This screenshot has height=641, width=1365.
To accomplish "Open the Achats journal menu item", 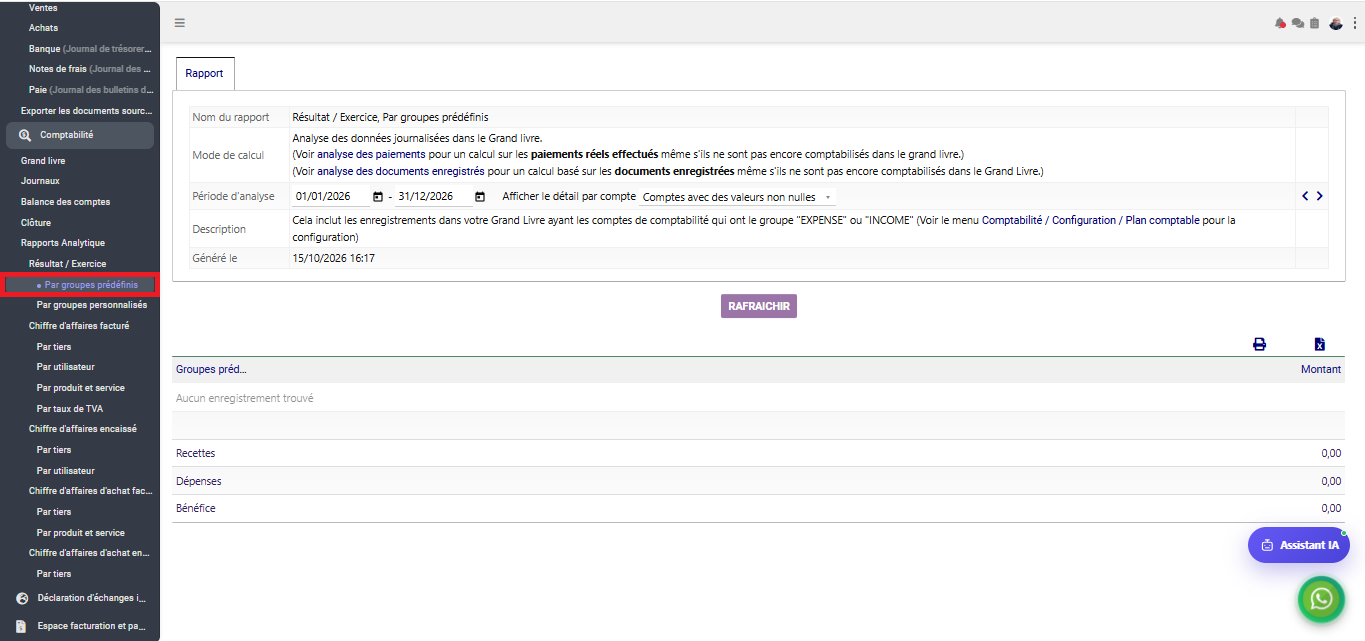I will point(43,28).
